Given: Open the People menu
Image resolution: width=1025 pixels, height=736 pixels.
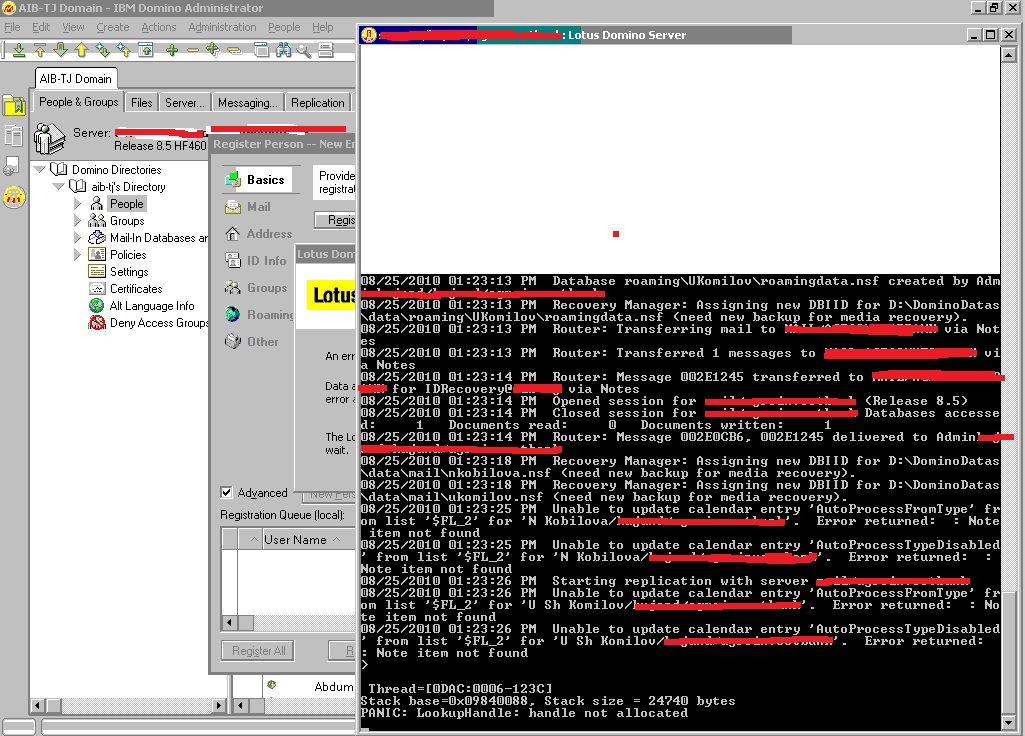Looking at the screenshot, I should point(284,27).
